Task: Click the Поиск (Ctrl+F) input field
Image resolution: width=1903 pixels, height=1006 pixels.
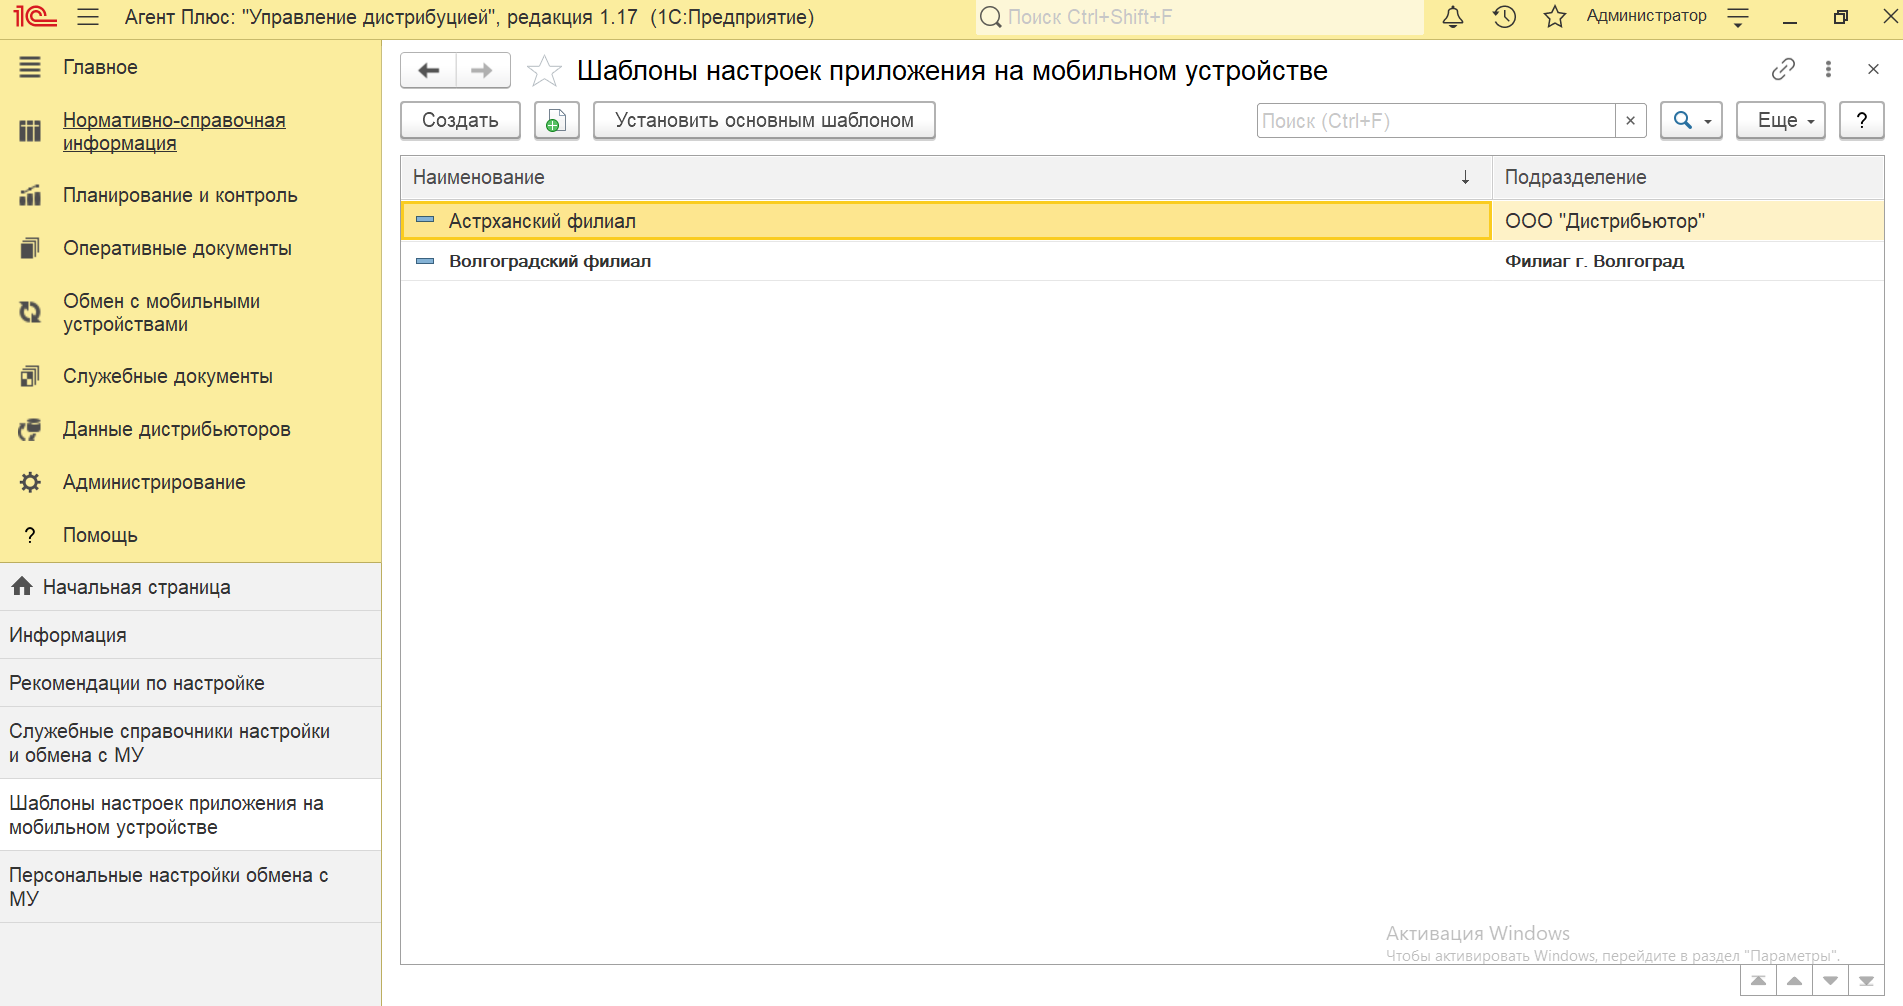Action: (1435, 121)
